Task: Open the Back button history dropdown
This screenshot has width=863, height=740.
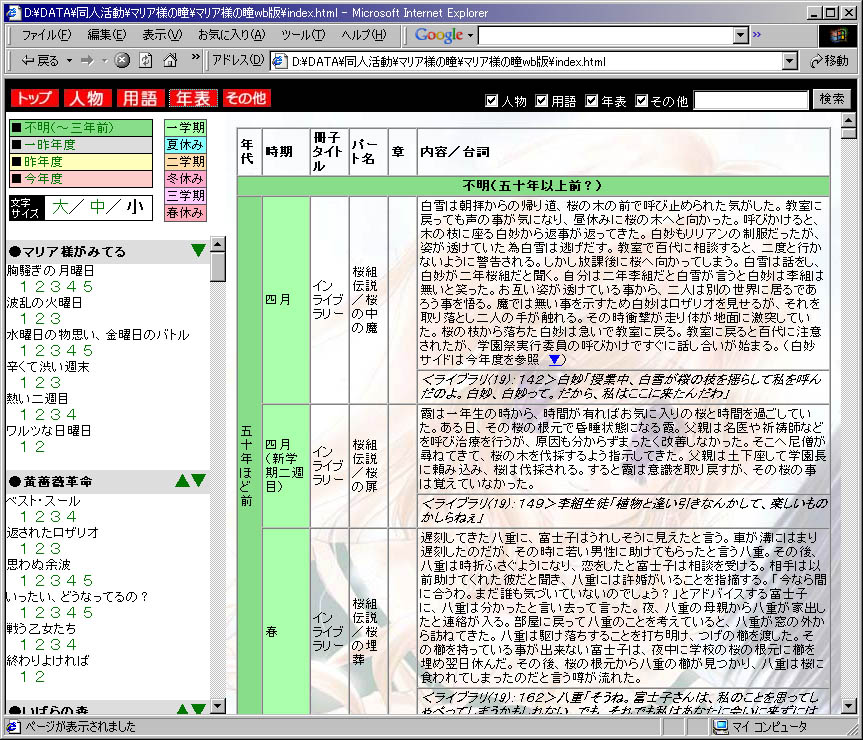Action: pos(69,61)
